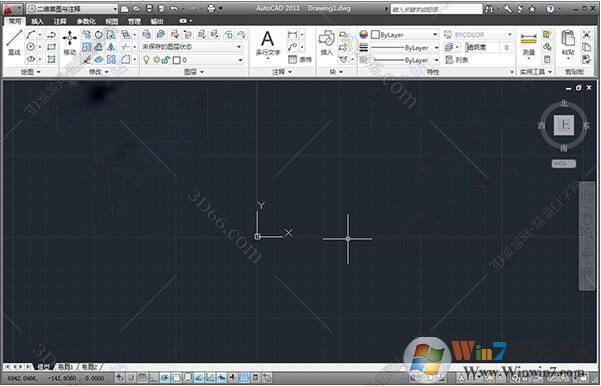Switch to the 输出 ribbon tab
The image size is (601, 386).
pos(157,21)
